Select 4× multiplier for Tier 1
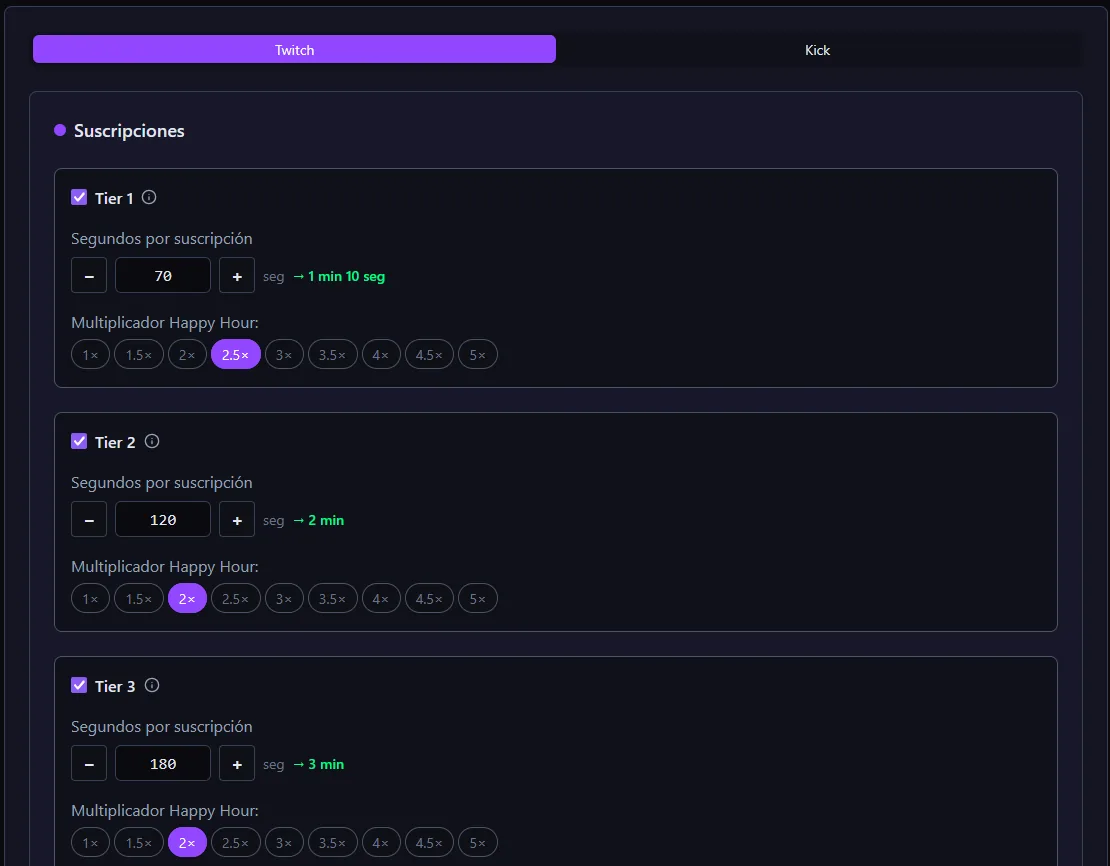The width and height of the screenshot is (1110, 866). [382, 355]
